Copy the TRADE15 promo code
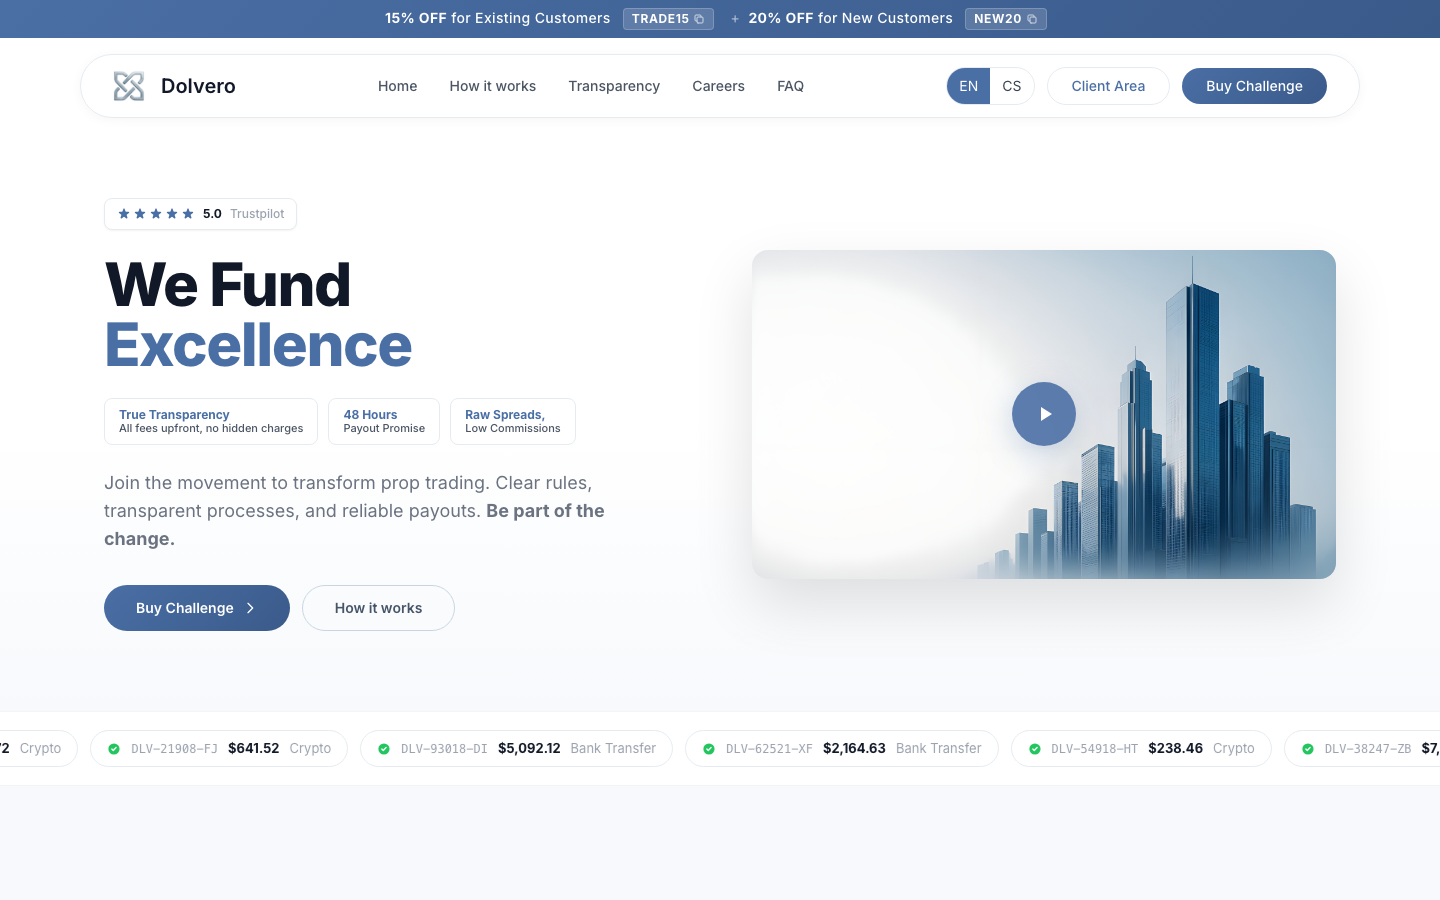The height and width of the screenshot is (900, 1440). pos(668,19)
